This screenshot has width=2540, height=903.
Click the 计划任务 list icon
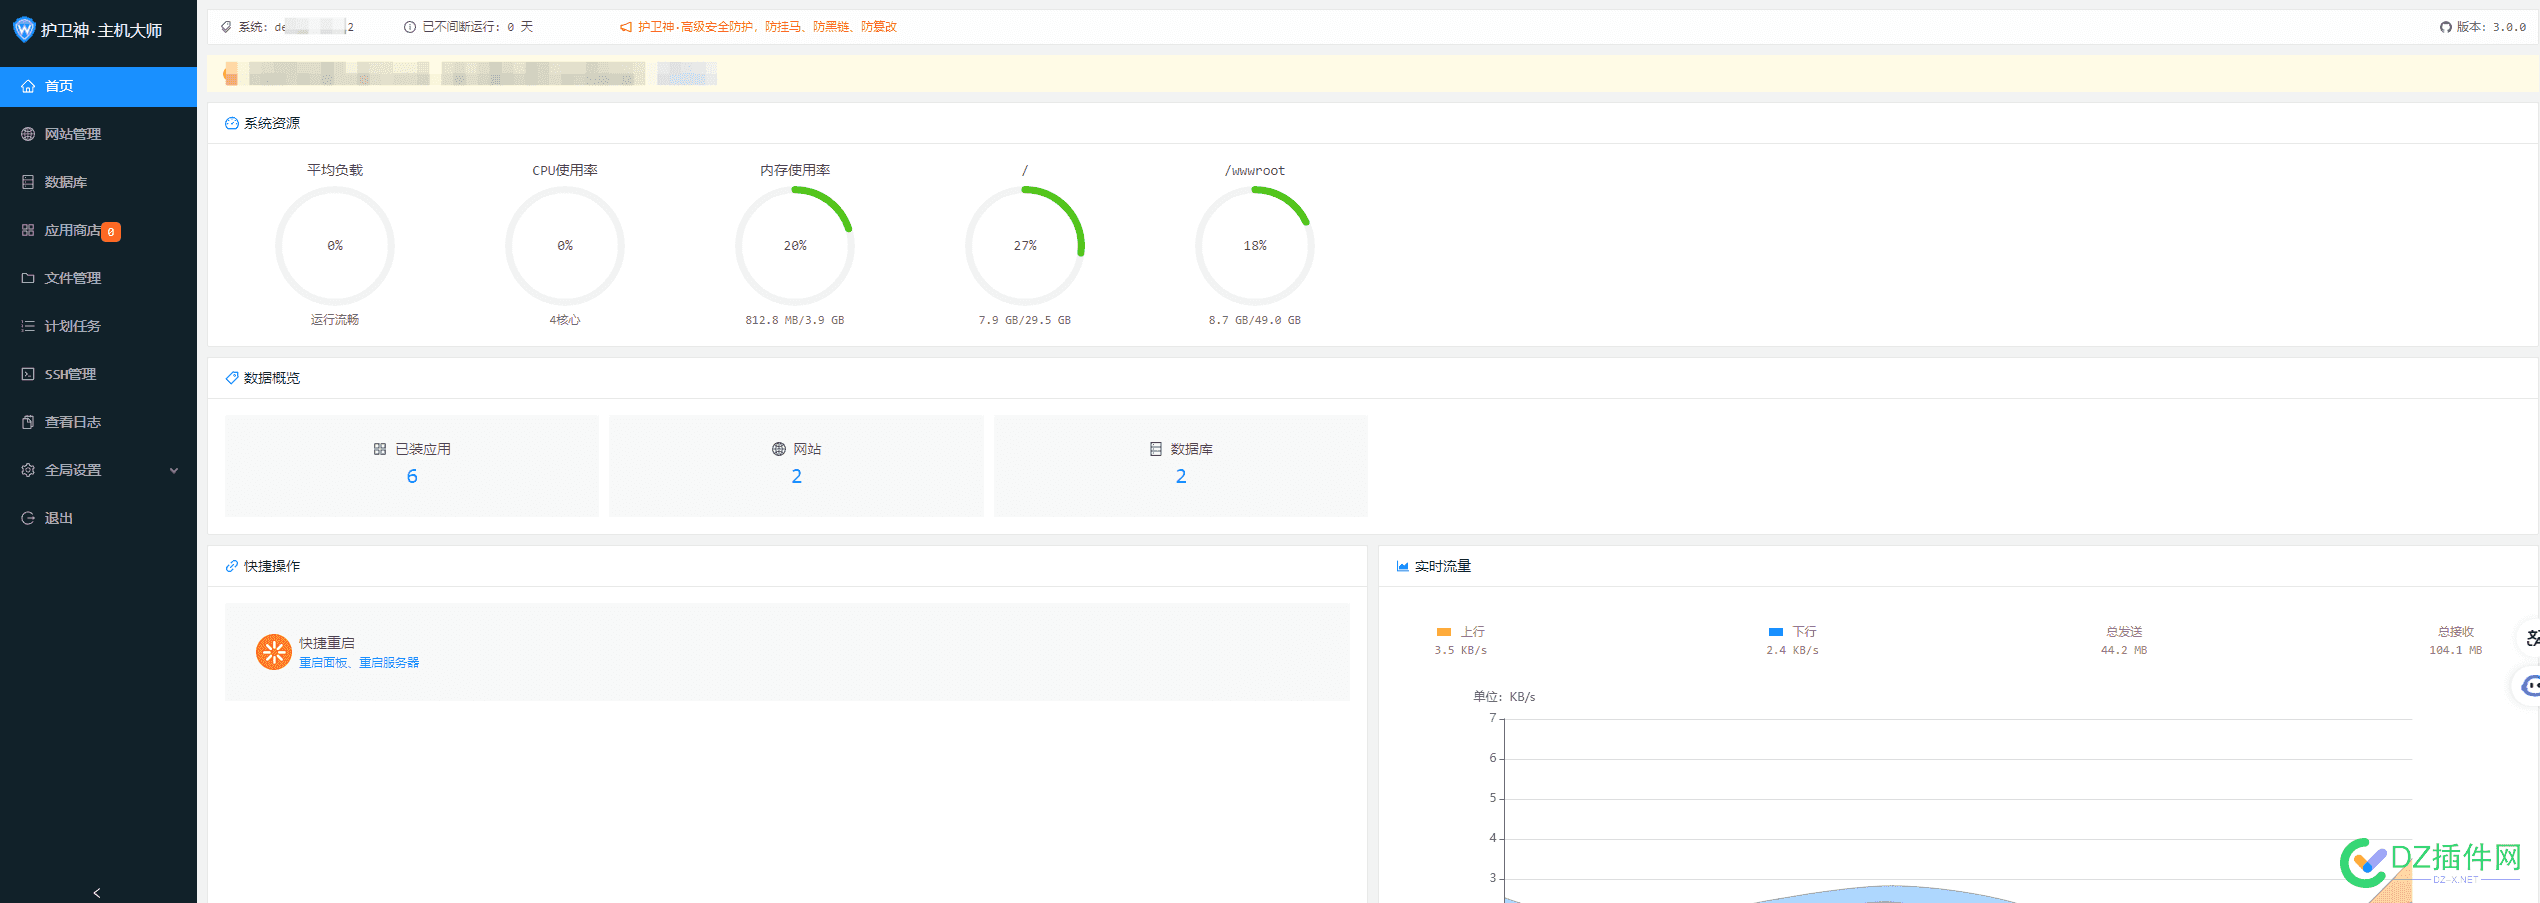[28, 326]
